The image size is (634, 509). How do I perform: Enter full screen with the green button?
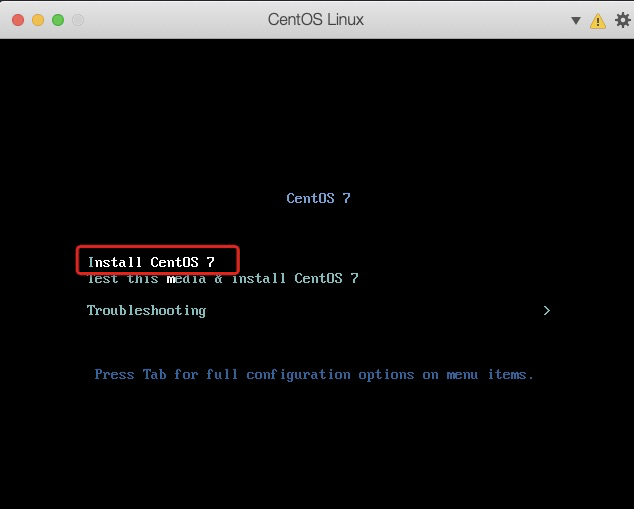pos(58,20)
